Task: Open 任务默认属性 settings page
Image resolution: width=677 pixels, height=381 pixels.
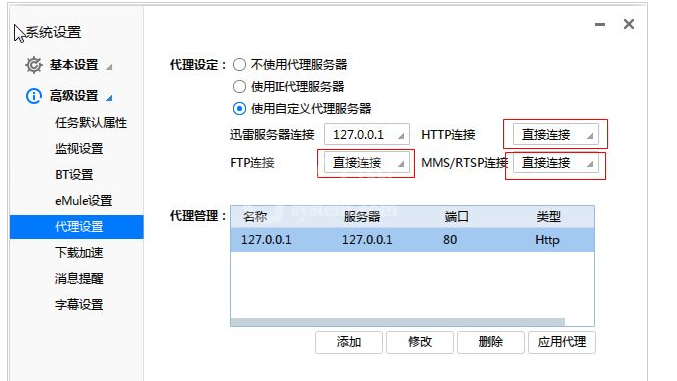Action: pyautogui.click(x=91, y=123)
